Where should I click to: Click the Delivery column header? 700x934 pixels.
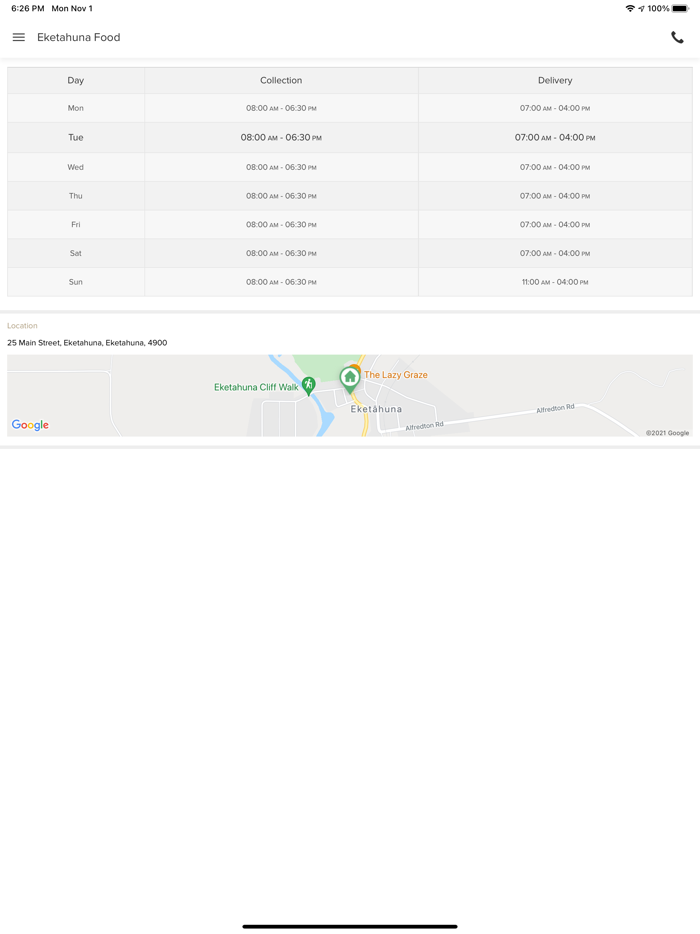(555, 80)
